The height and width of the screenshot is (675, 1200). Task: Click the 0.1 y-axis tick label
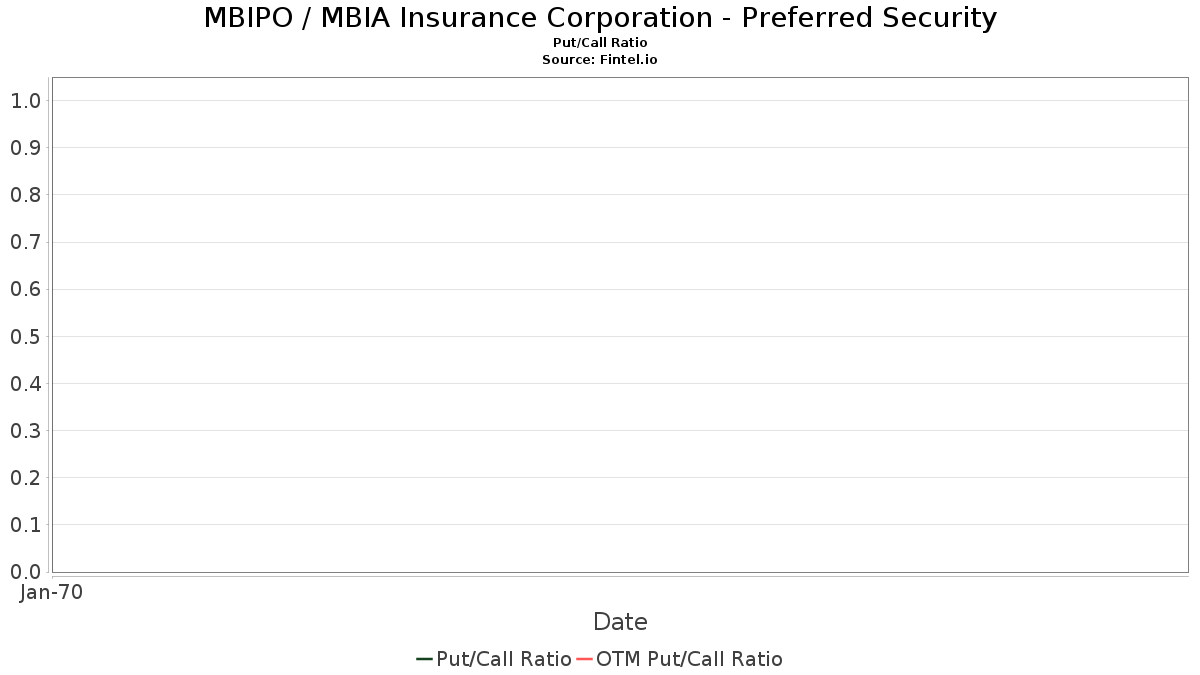(x=25, y=525)
